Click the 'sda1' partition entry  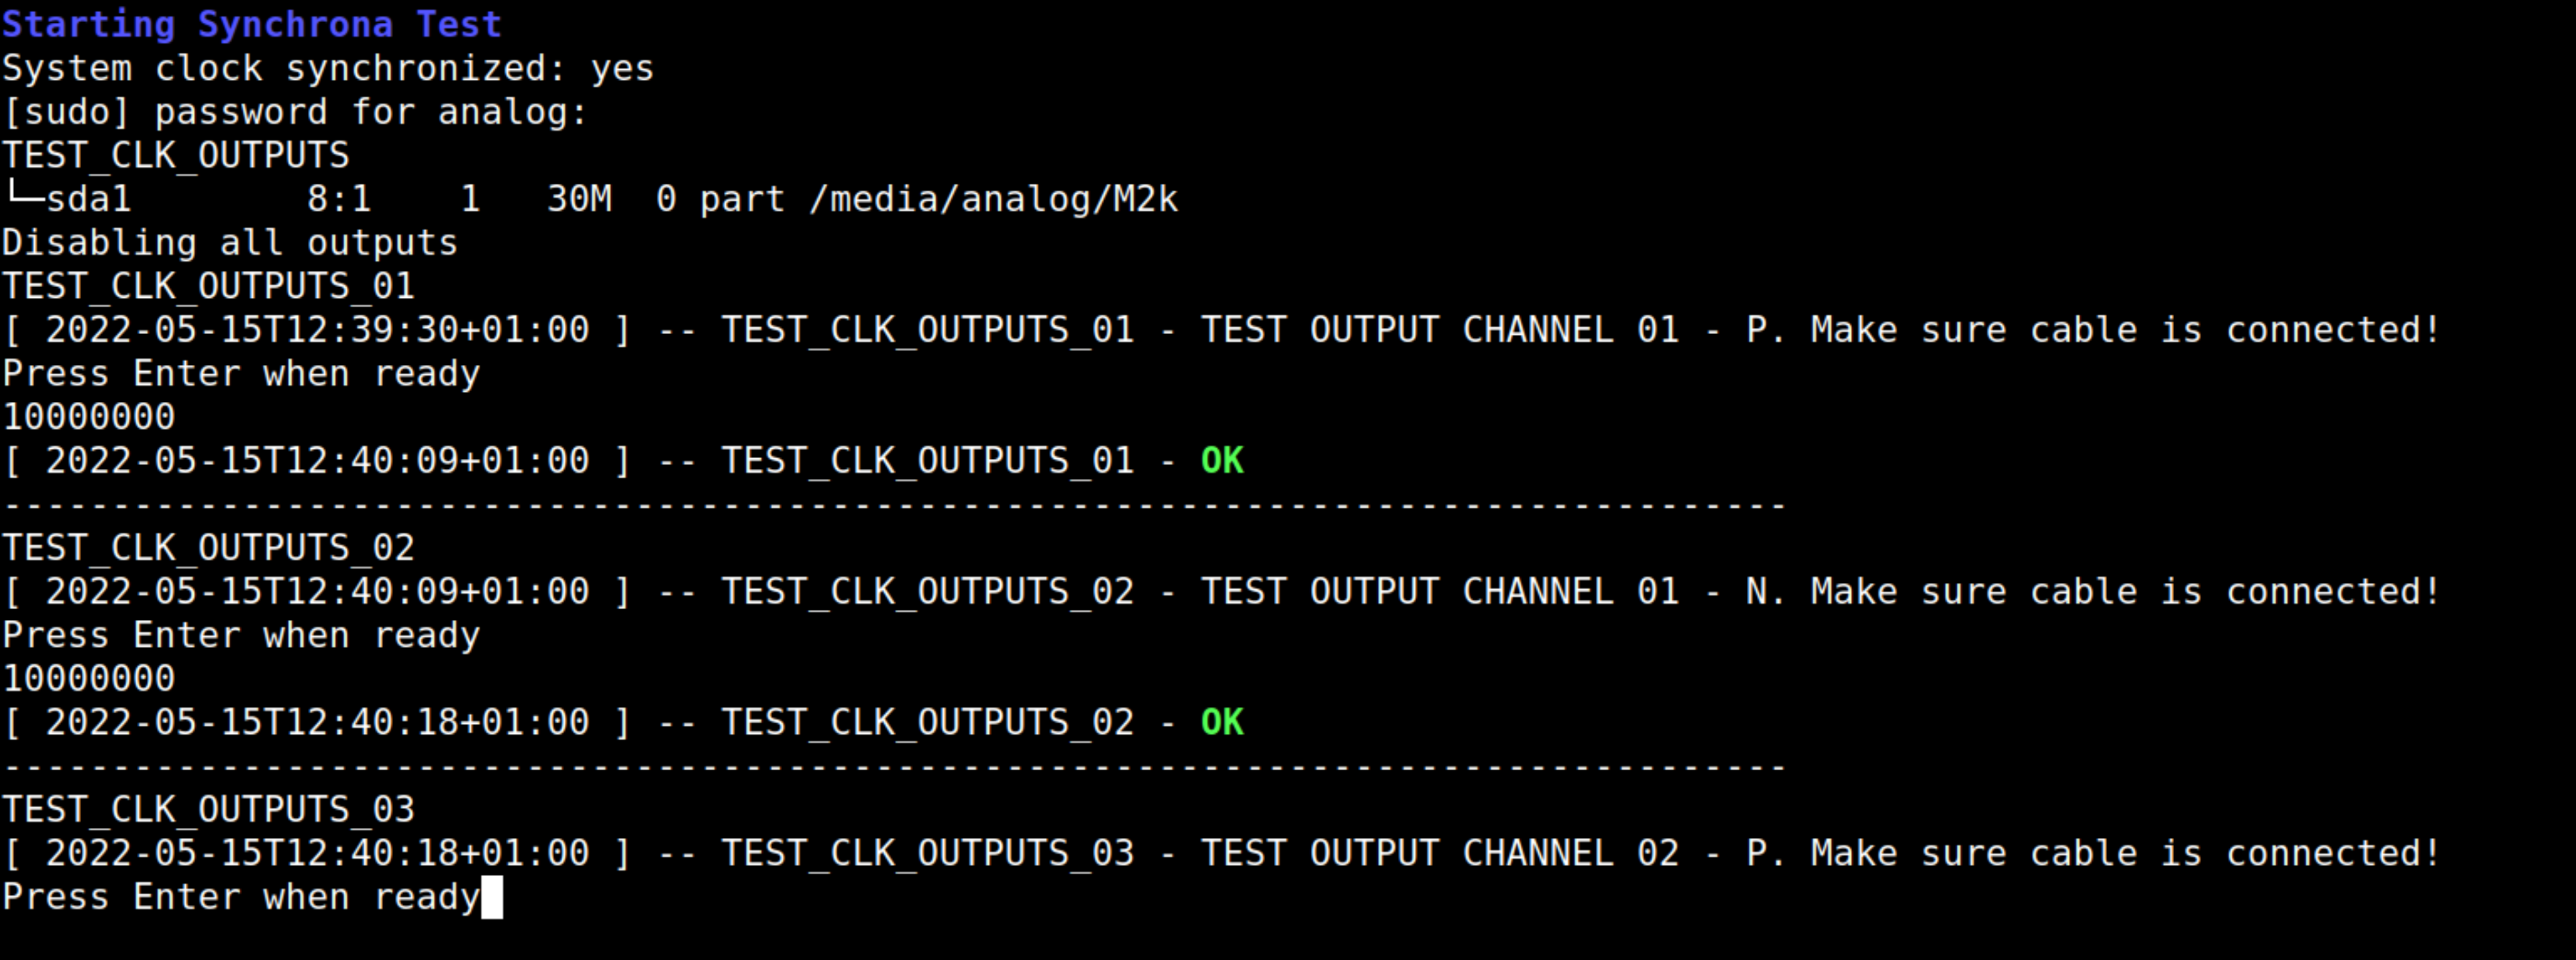pos(88,199)
